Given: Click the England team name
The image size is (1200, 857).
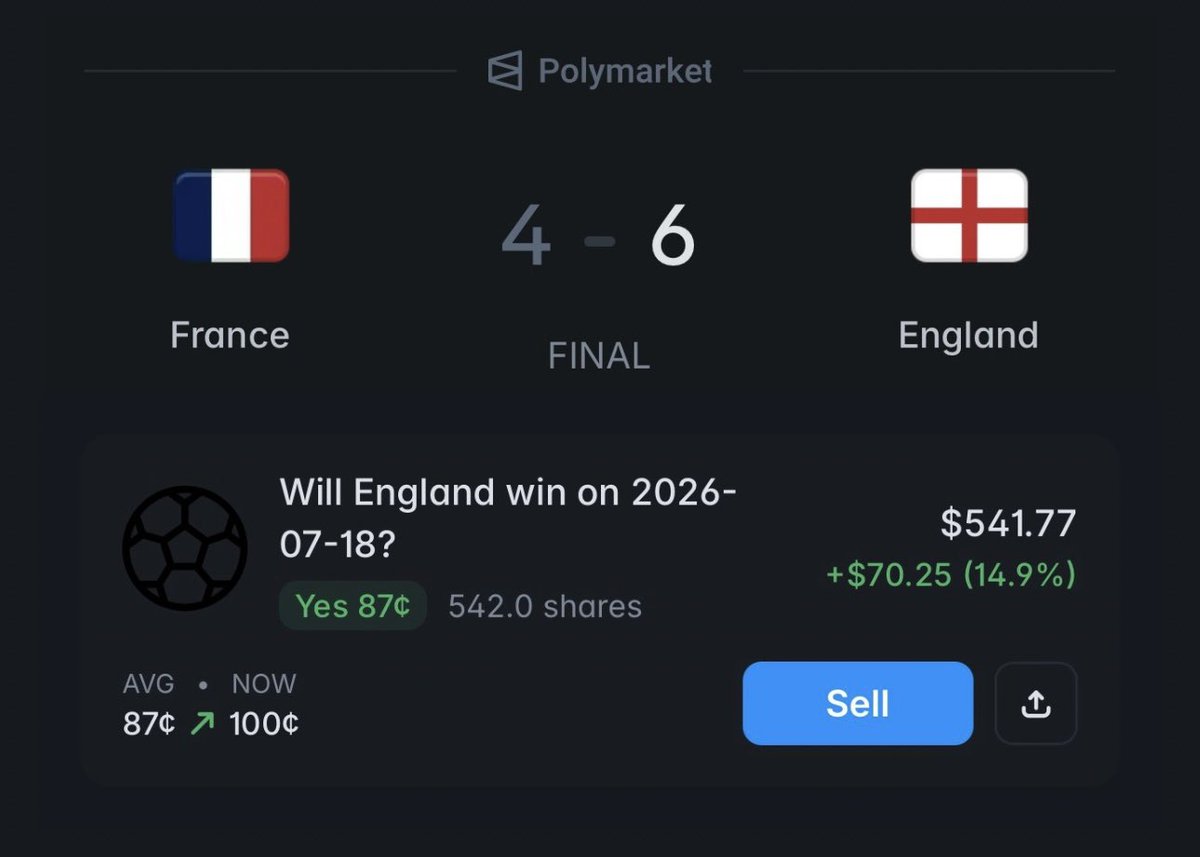Looking at the screenshot, I should pos(968,335).
